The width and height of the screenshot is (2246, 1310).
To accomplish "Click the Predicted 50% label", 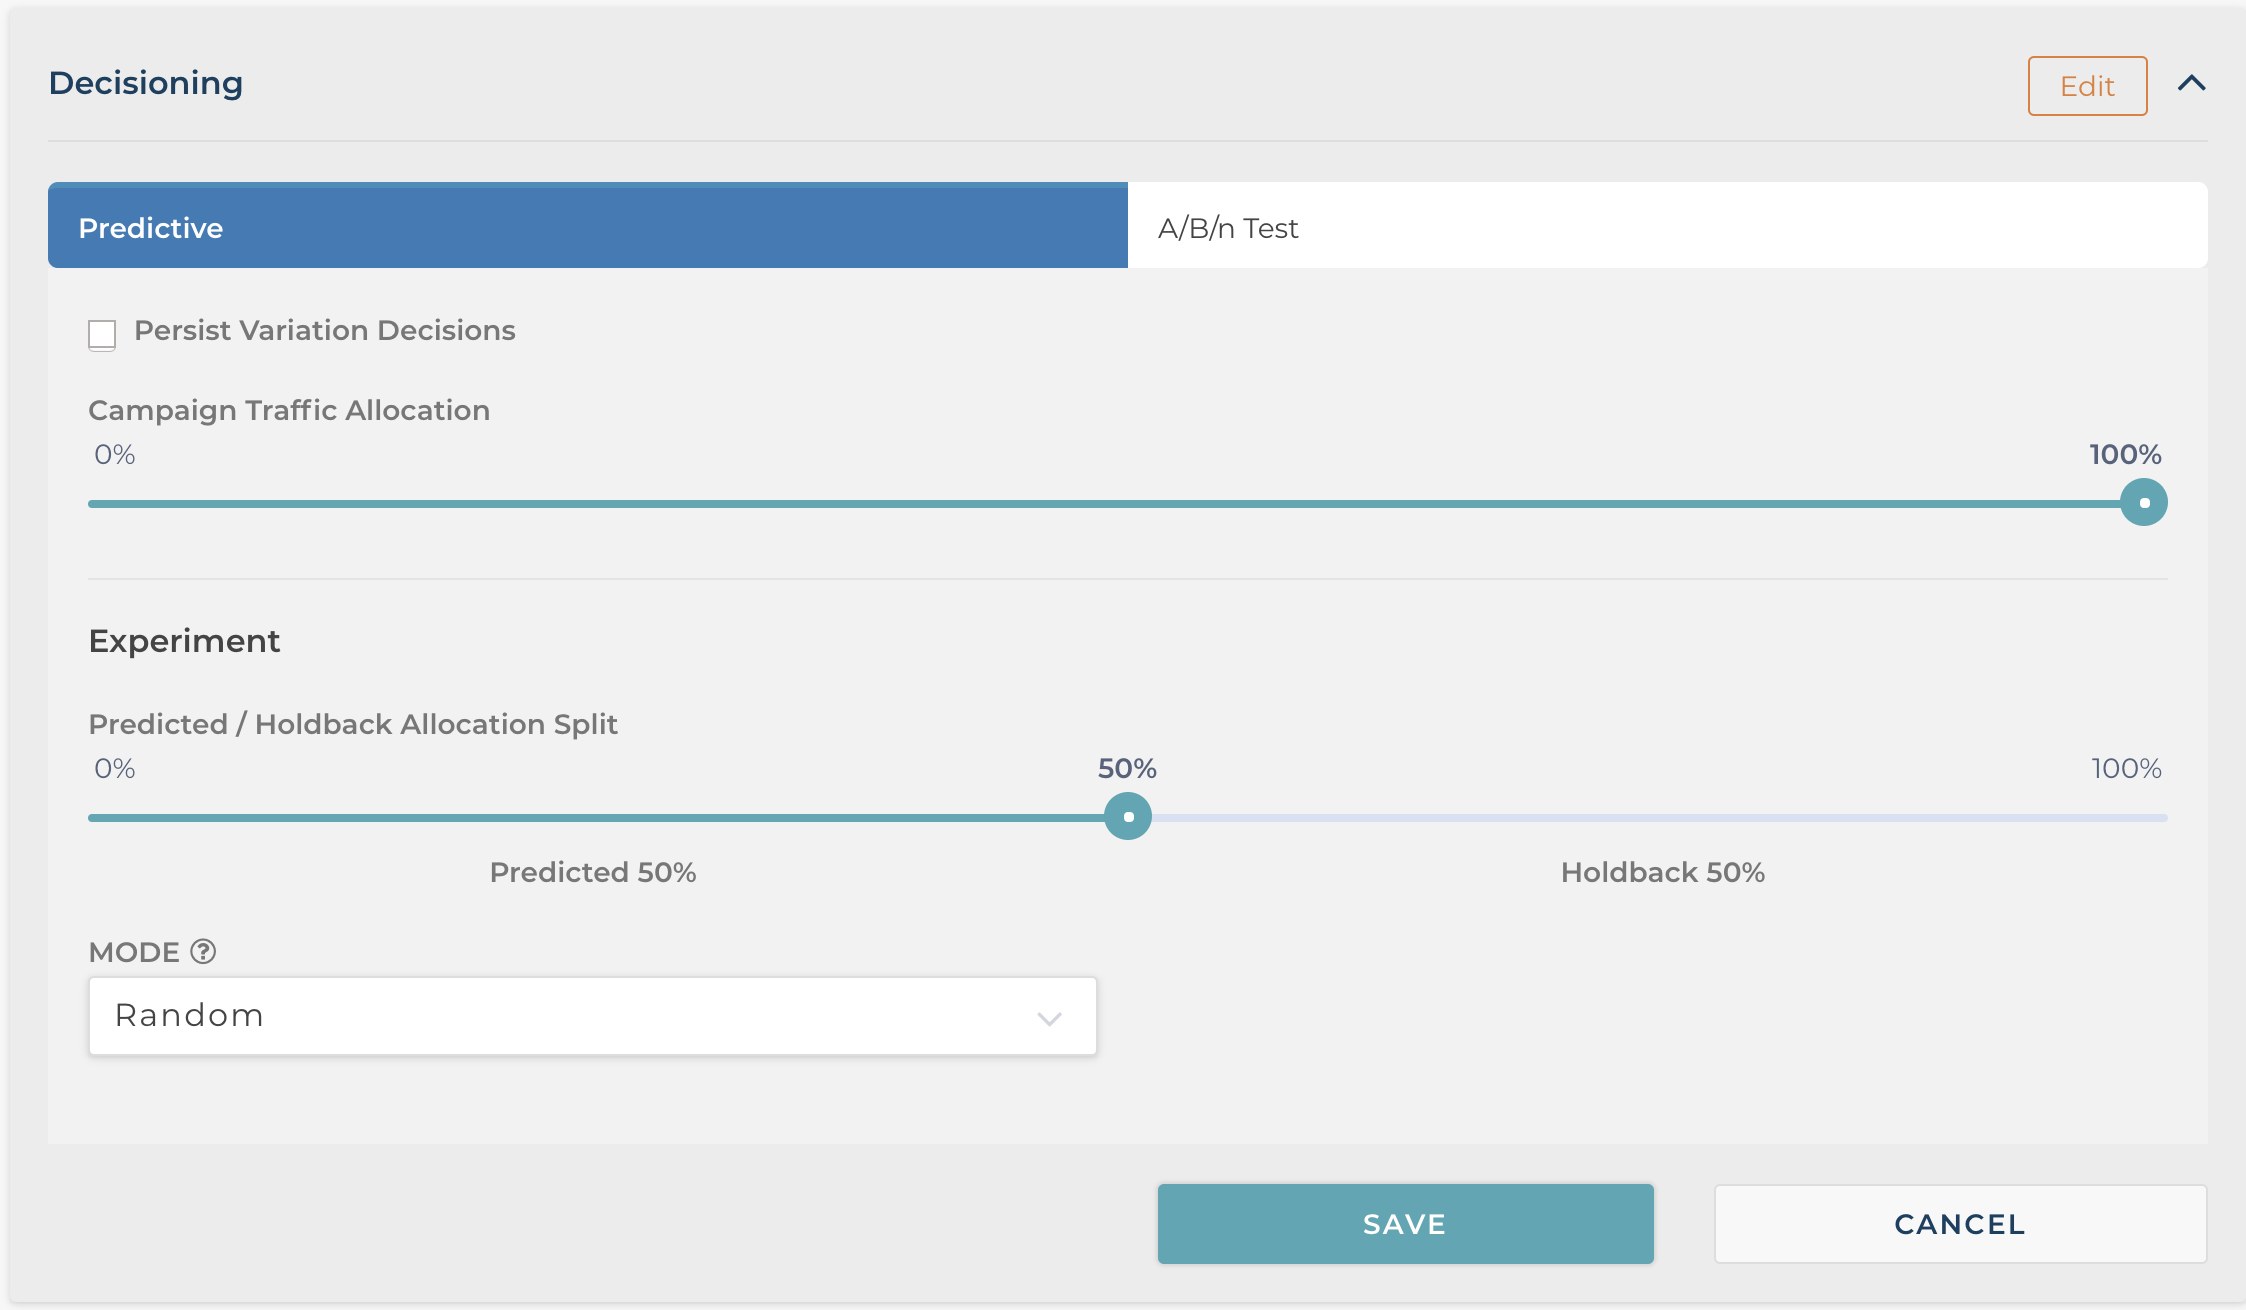I will click(x=592, y=873).
